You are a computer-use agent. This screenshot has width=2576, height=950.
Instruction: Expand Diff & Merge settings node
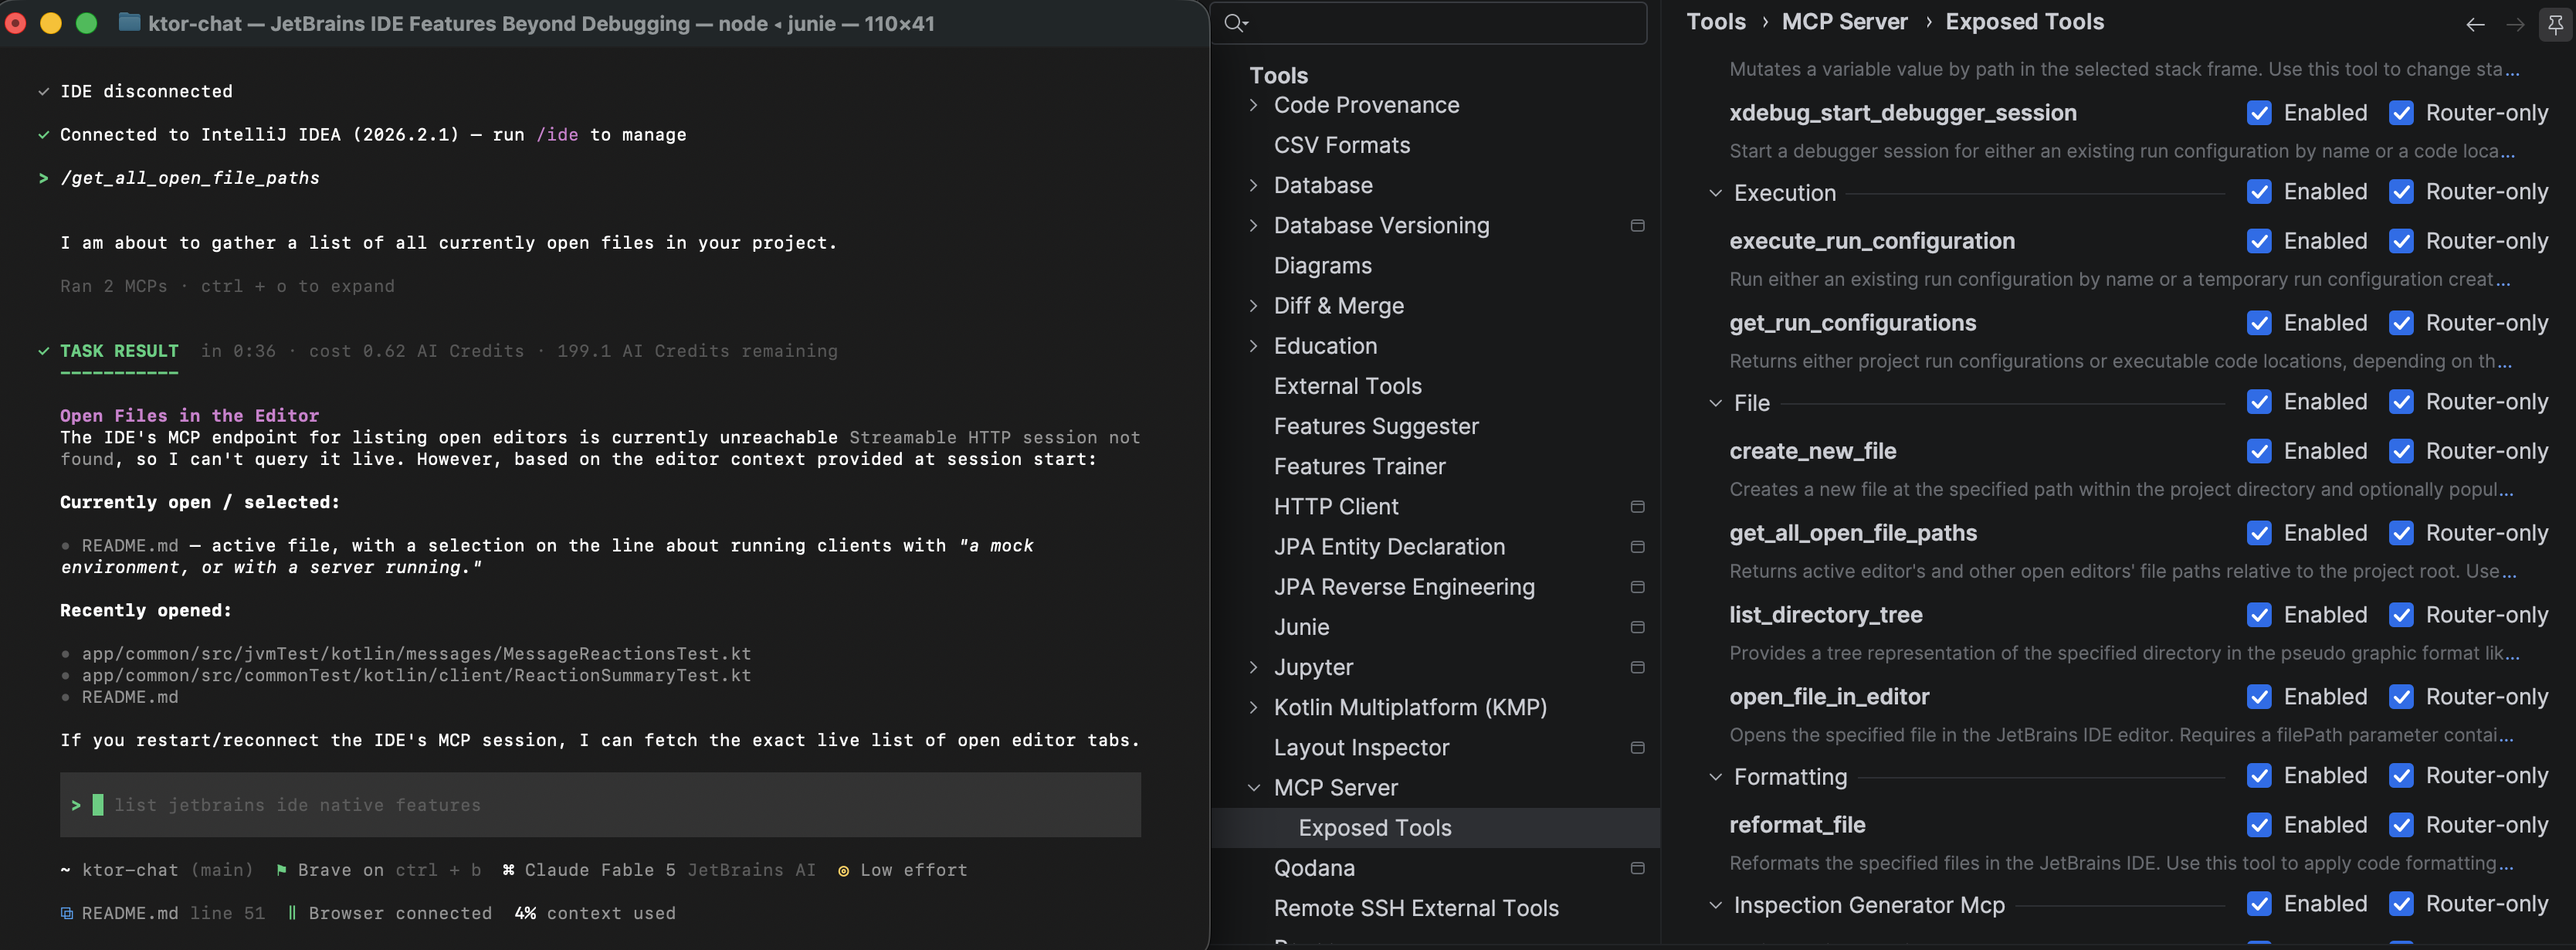[1254, 306]
